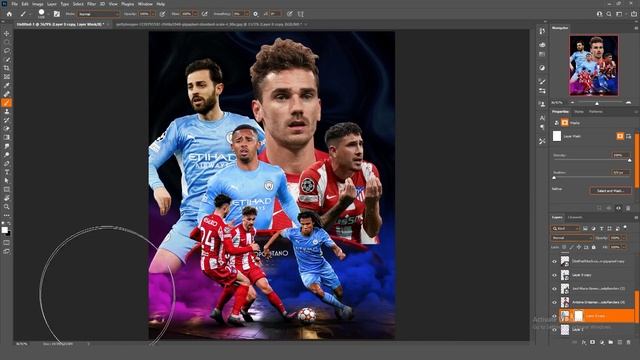Viewport: 640px width, 360px height.
Task: Switch to the second document tab
Action: tap(209, 24)
